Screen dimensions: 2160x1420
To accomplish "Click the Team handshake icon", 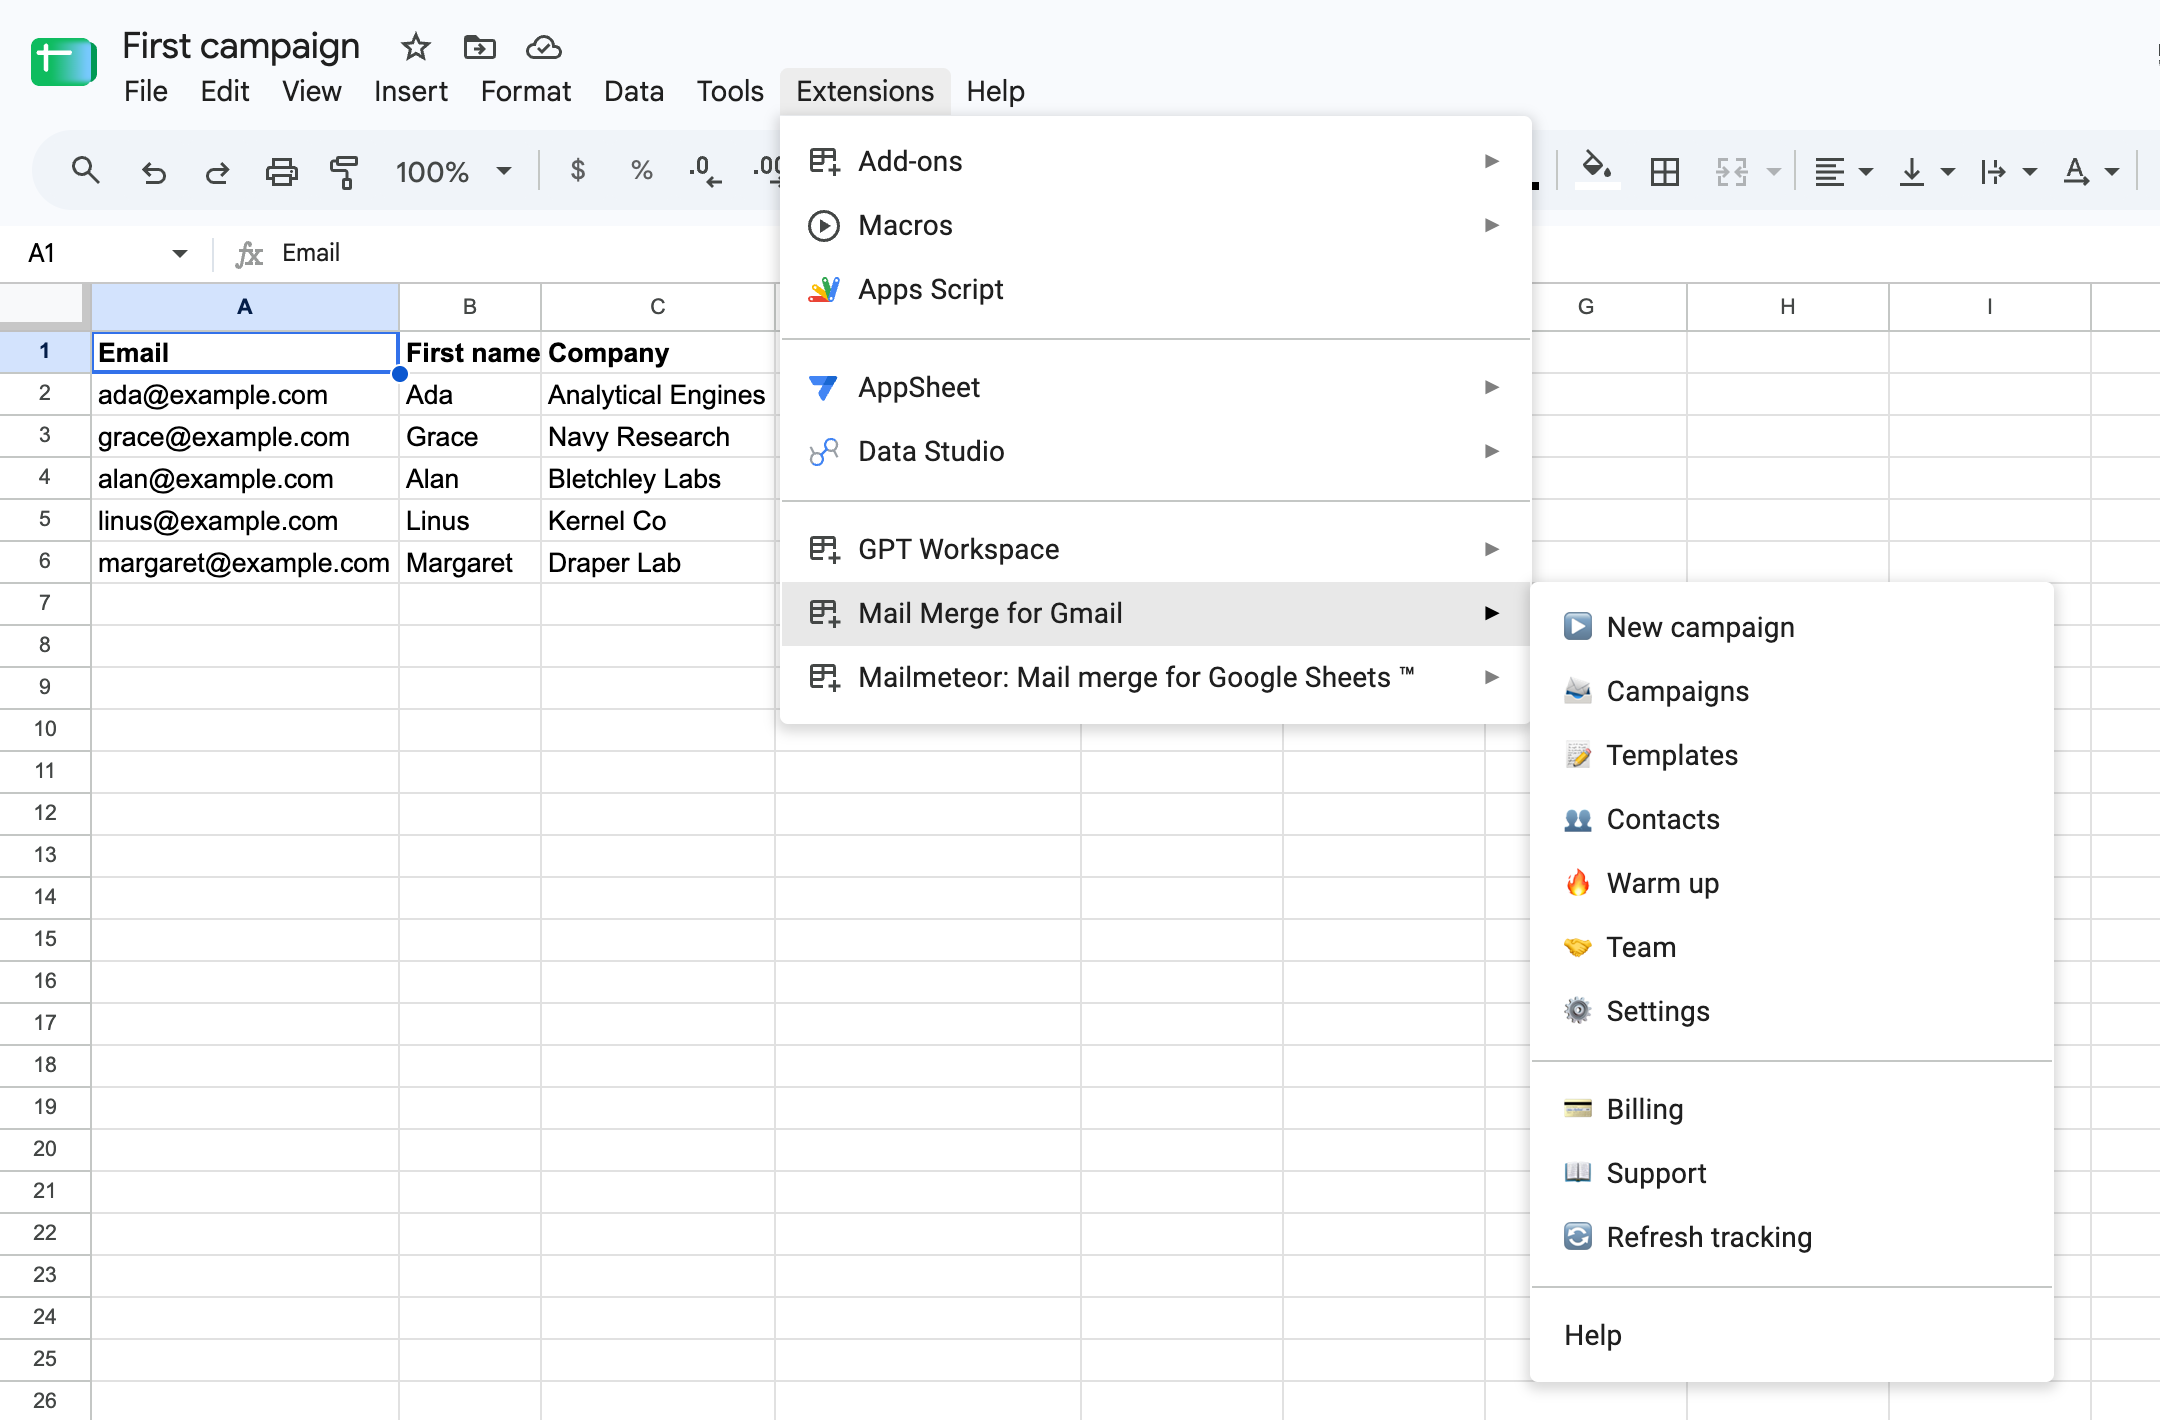I will (1577, 946).
